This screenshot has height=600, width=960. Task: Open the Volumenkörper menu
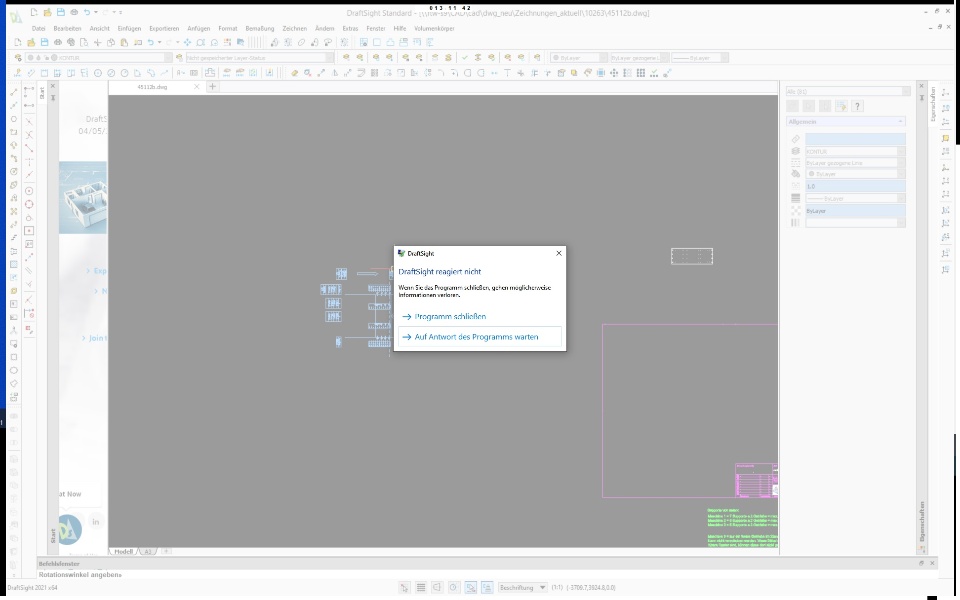pyautogui.click(x=434, y=28)
